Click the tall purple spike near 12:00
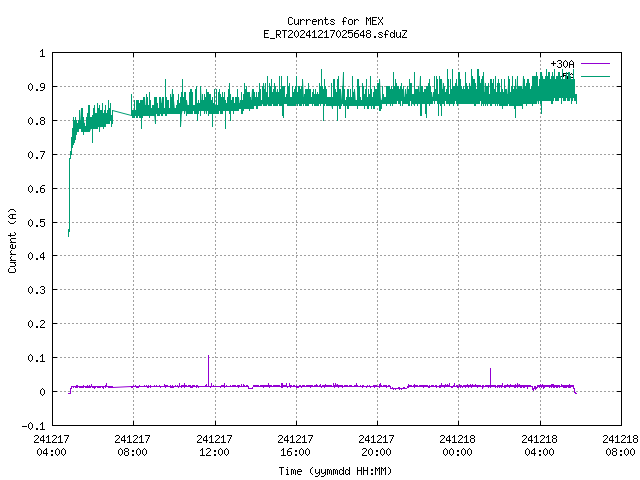 [209, 369]
